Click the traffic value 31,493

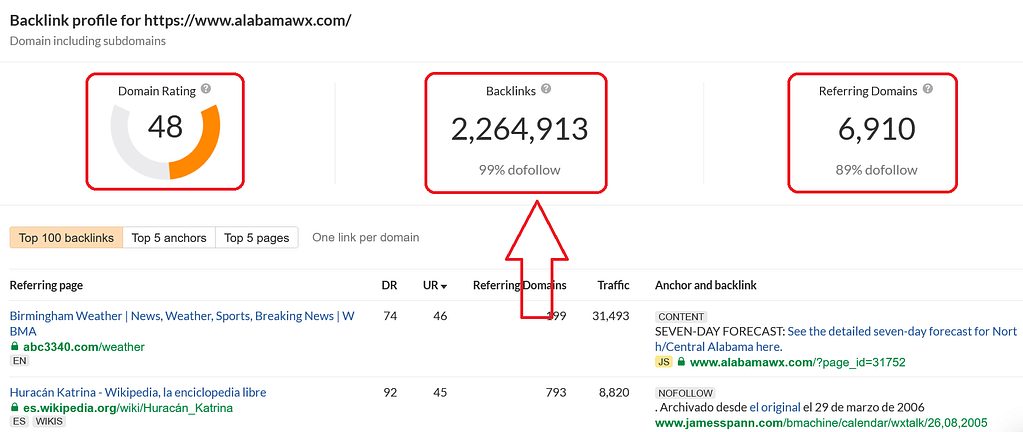click(613, 316)
